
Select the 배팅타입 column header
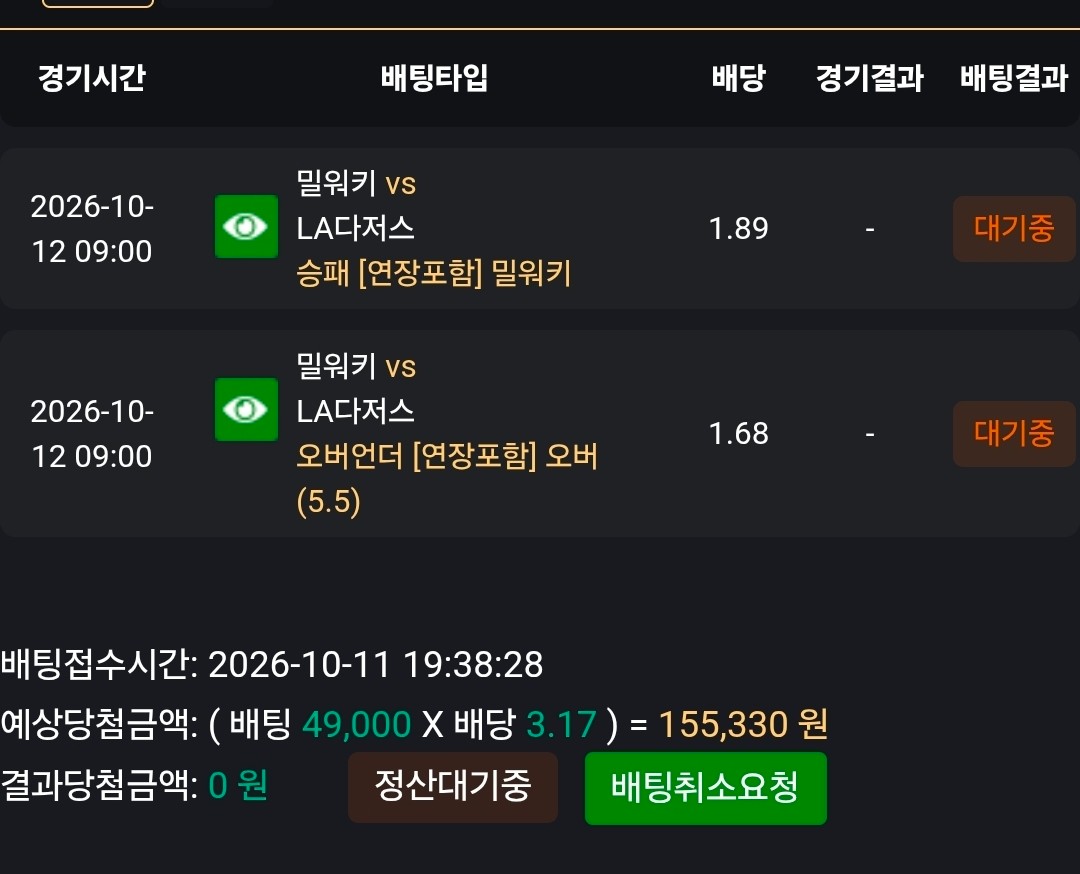(x=435, y=77)
